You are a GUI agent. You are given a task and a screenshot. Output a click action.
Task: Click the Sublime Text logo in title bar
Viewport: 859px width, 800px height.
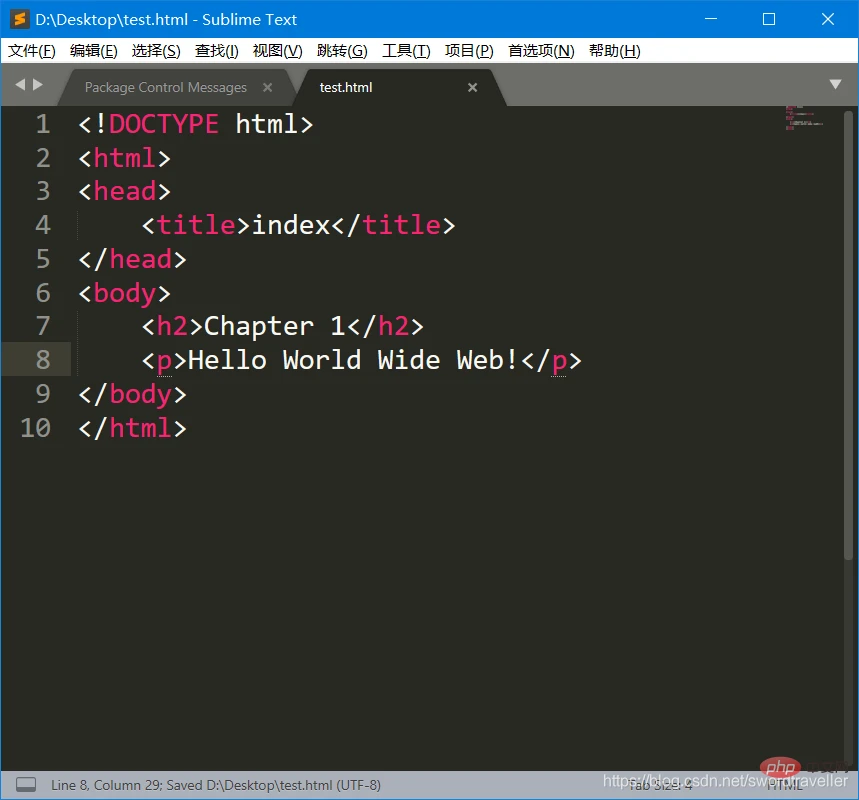20,19
